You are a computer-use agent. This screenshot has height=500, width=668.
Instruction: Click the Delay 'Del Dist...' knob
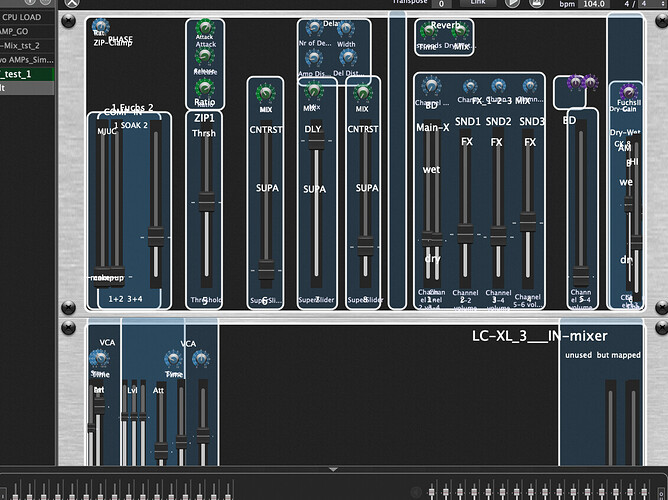[x=348, y=57]
